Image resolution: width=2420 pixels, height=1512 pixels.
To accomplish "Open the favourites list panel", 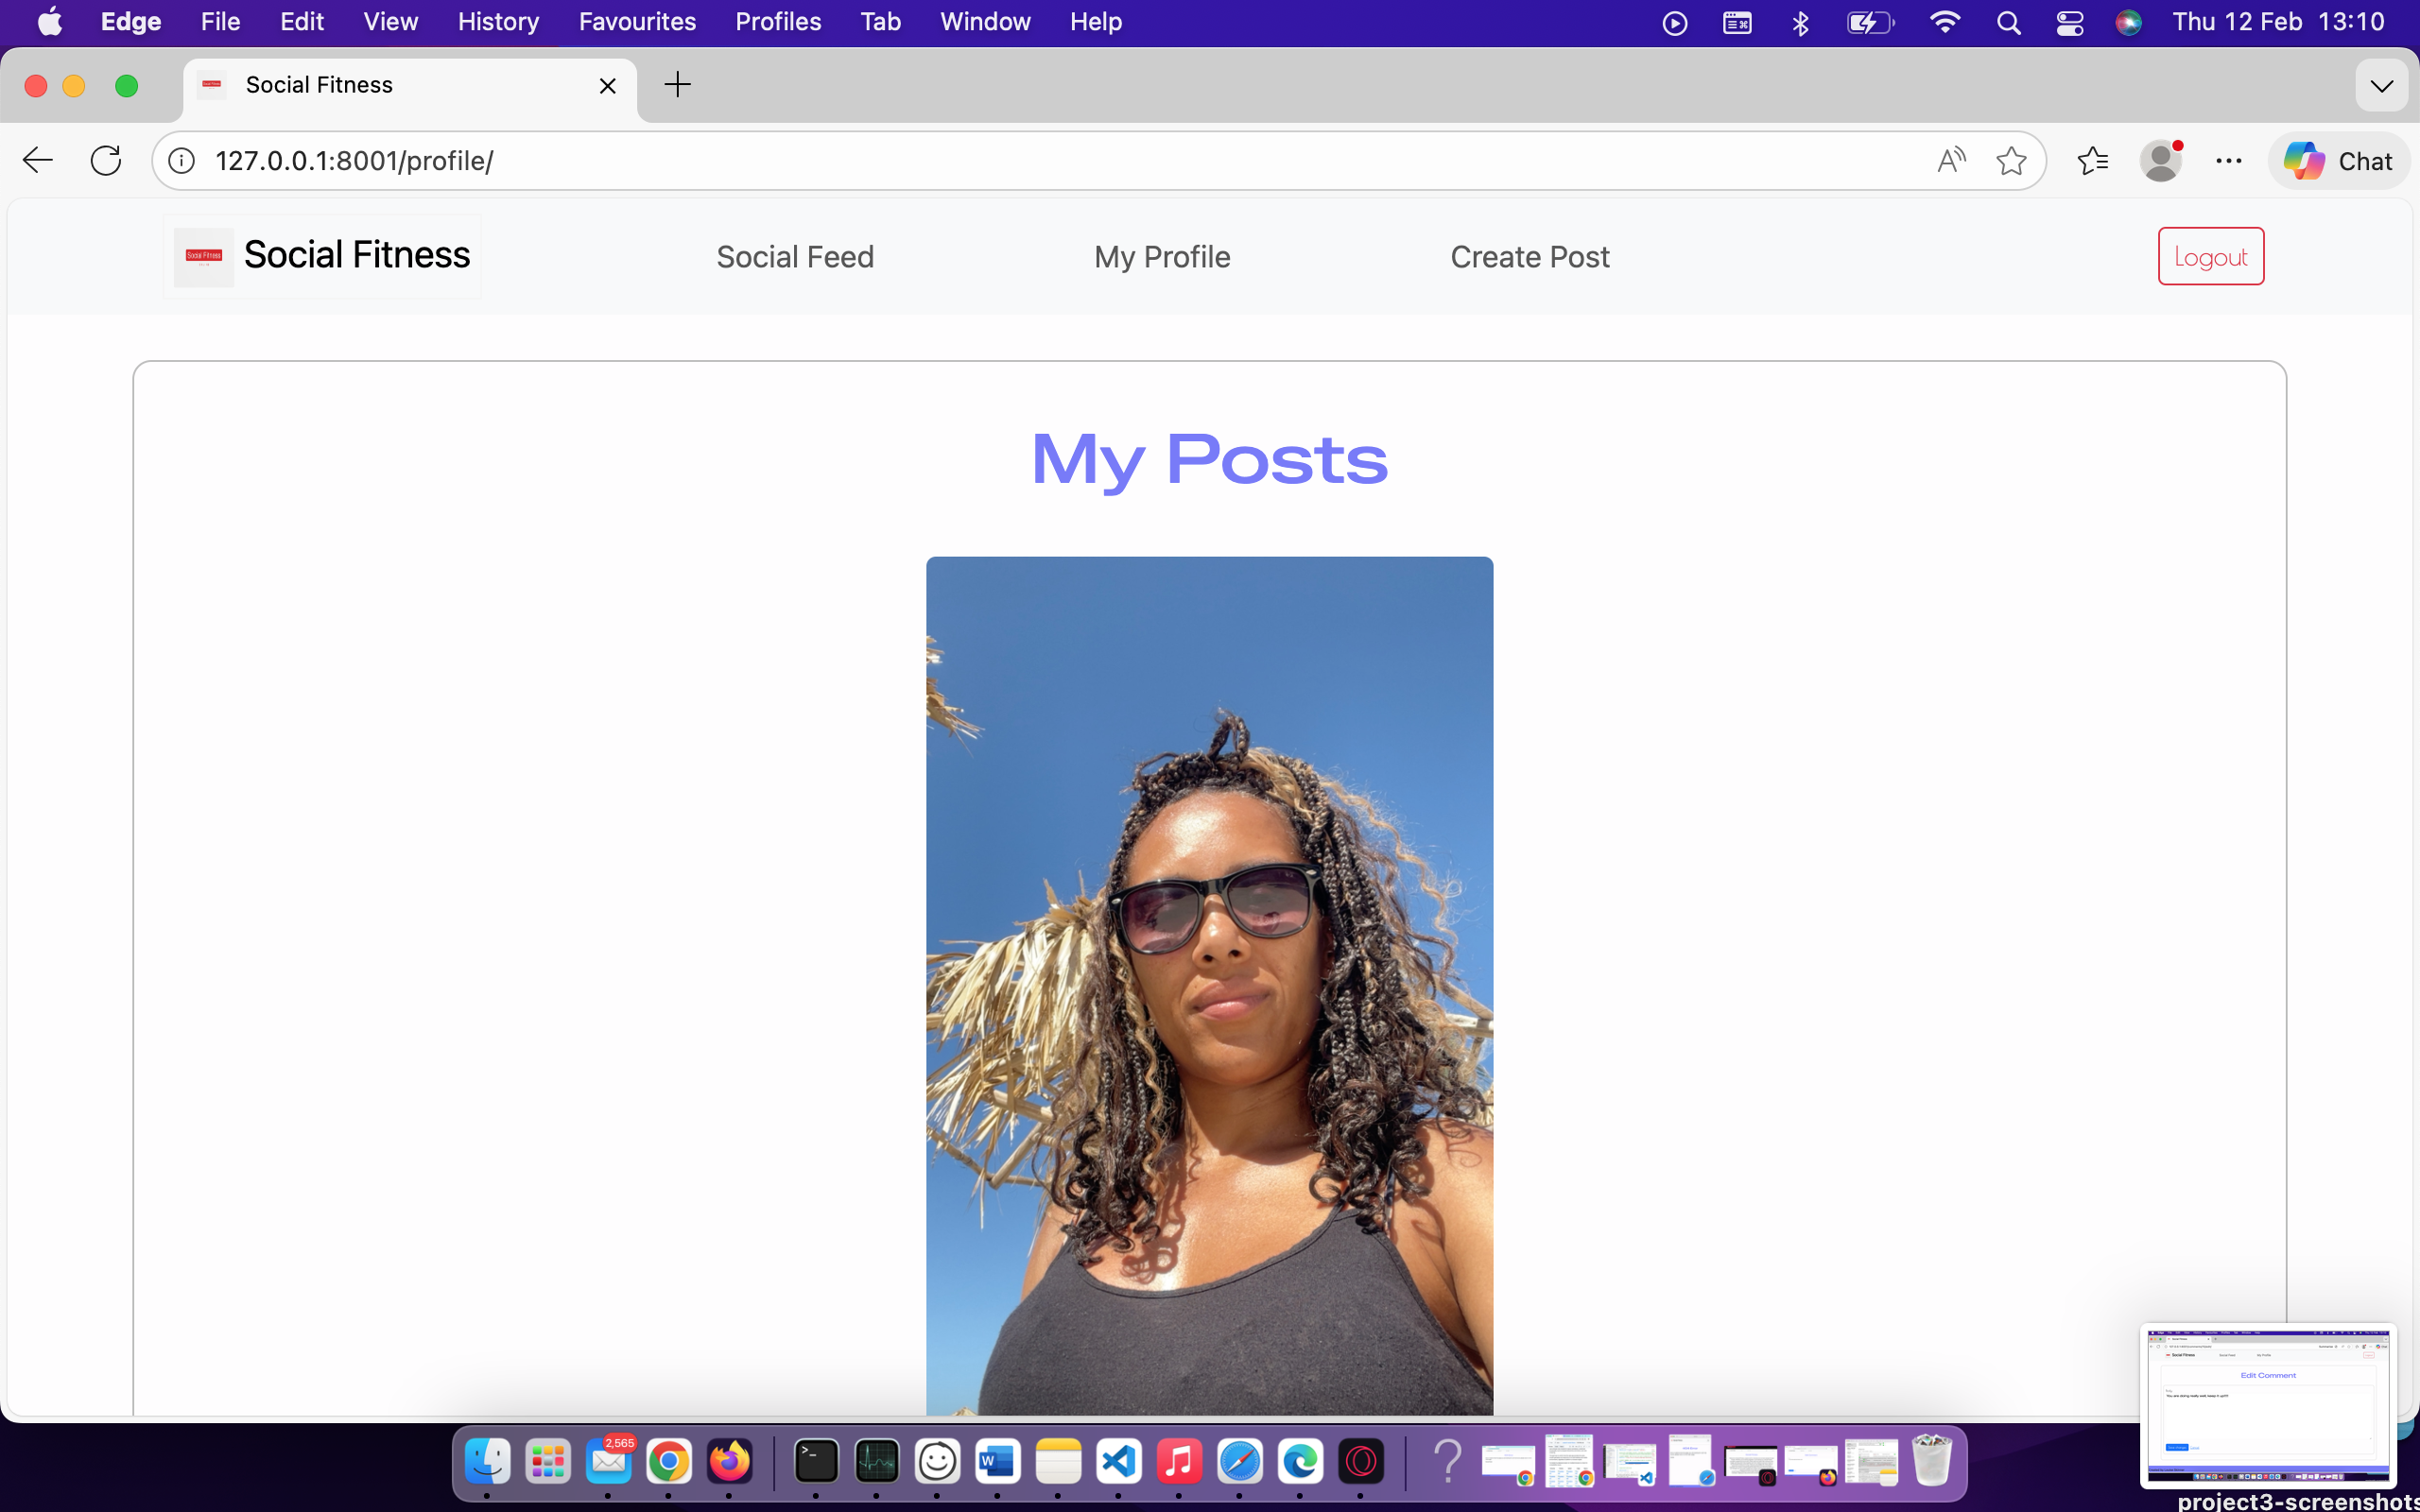I will tap(2092, 160).
